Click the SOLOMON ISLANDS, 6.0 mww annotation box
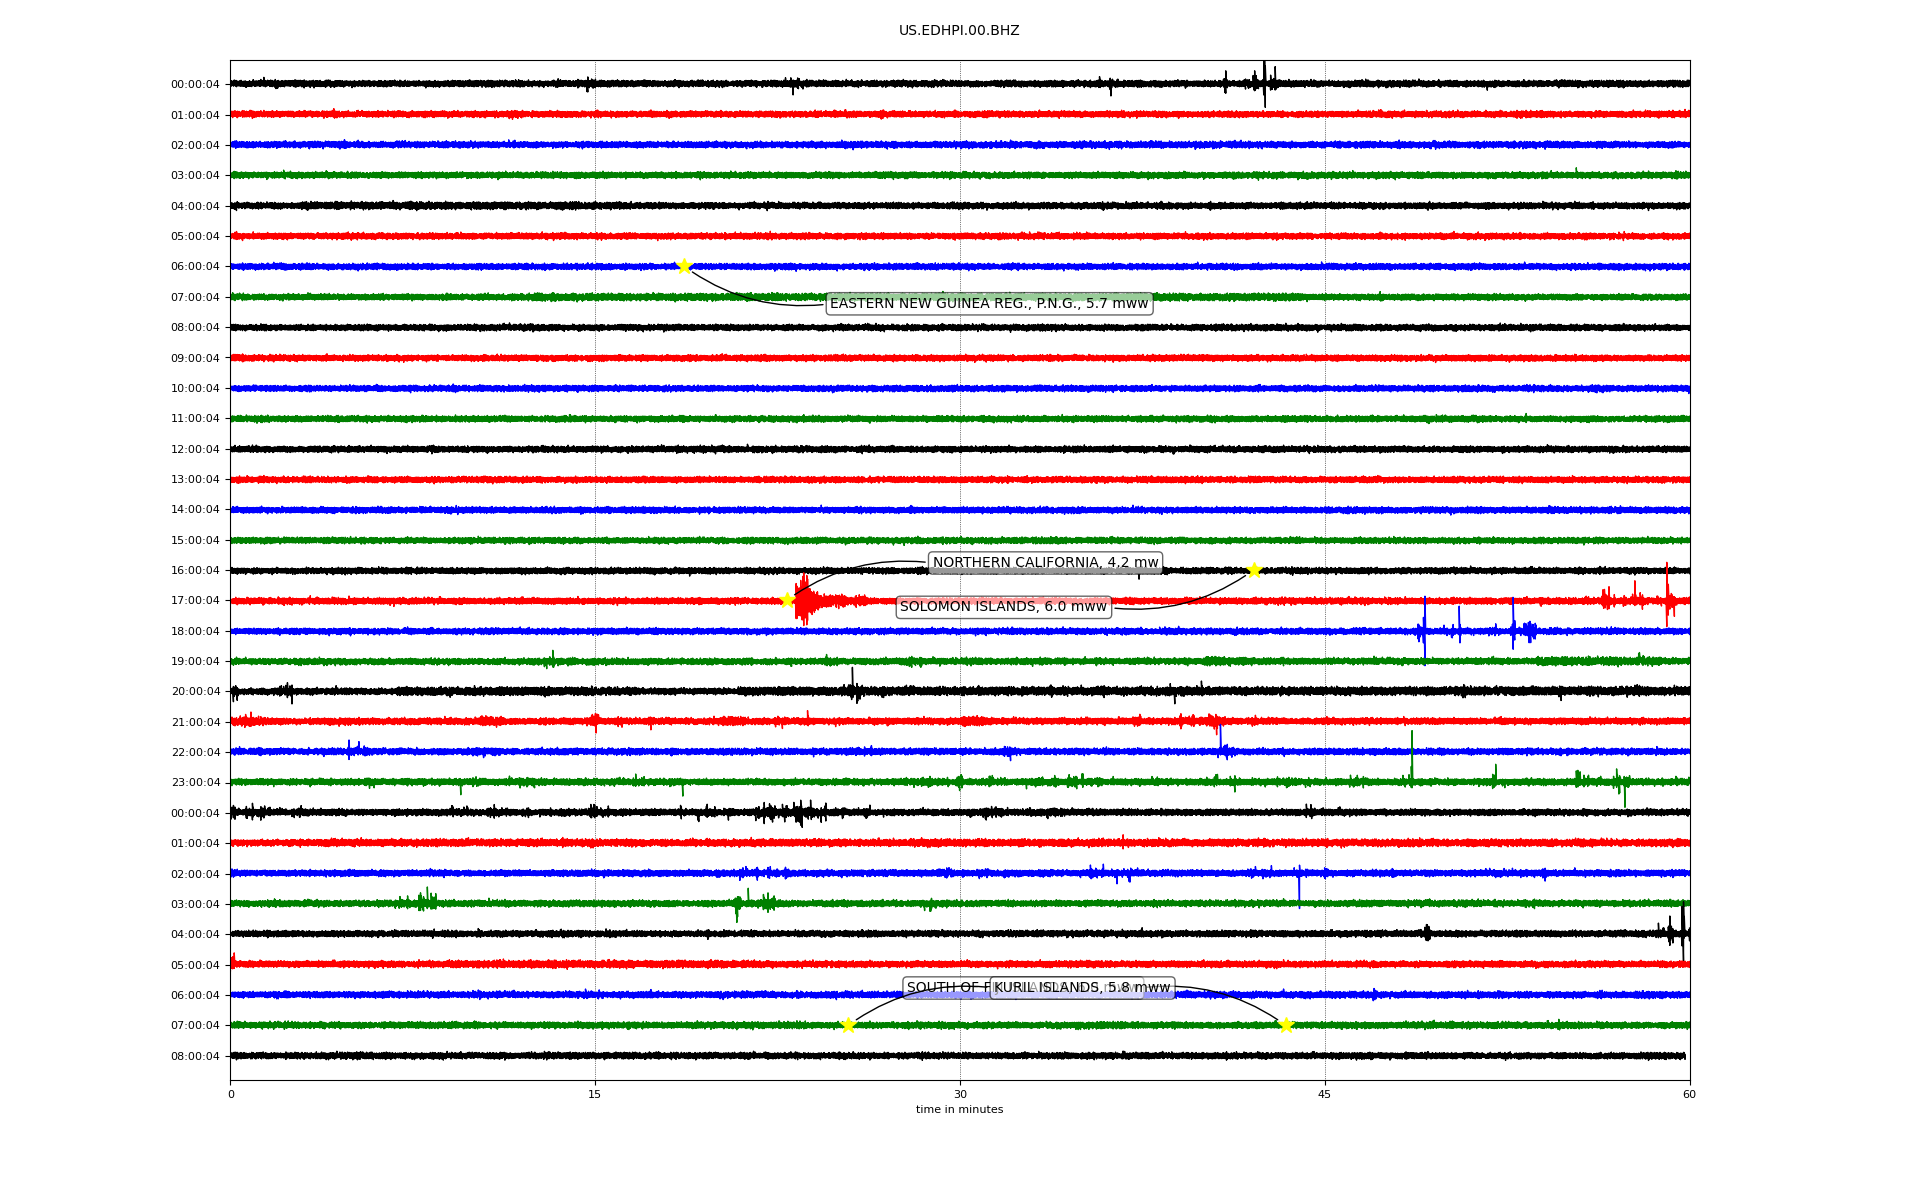The width and height of the screenshot is (1920, 1200). [1003, 607]
